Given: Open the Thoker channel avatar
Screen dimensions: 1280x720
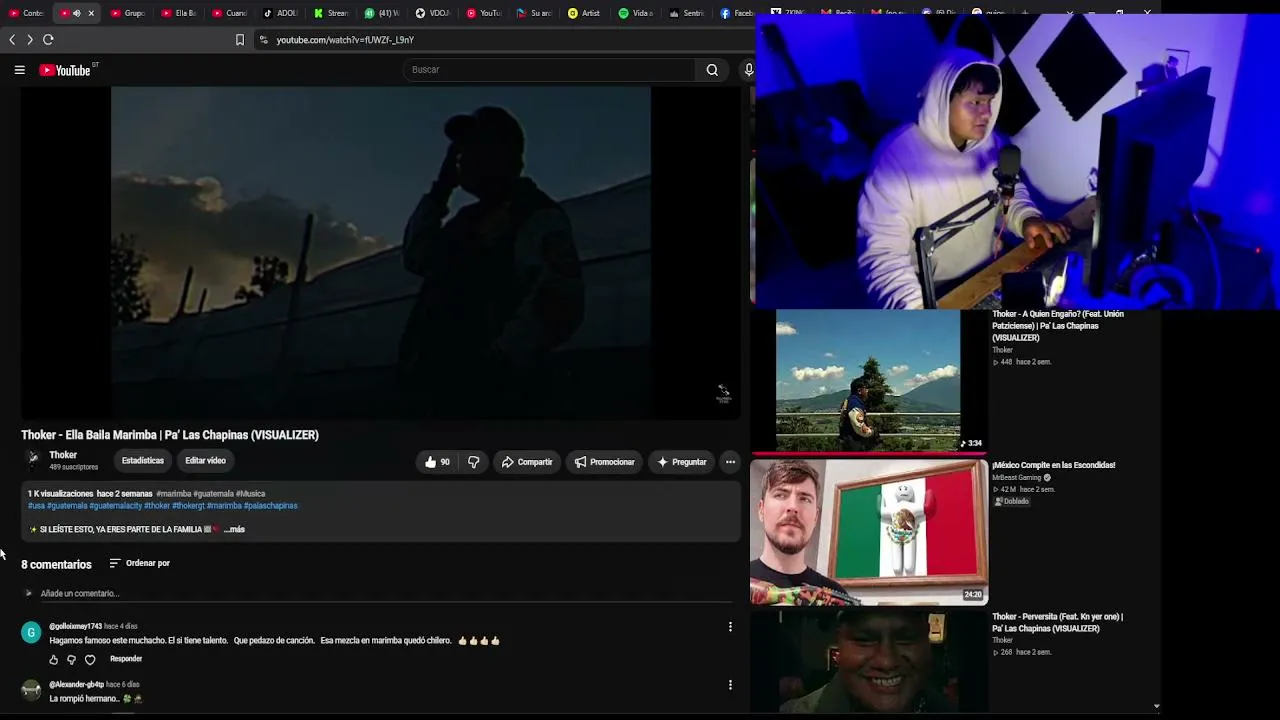Looking at the screenshot, I should 33,460.
